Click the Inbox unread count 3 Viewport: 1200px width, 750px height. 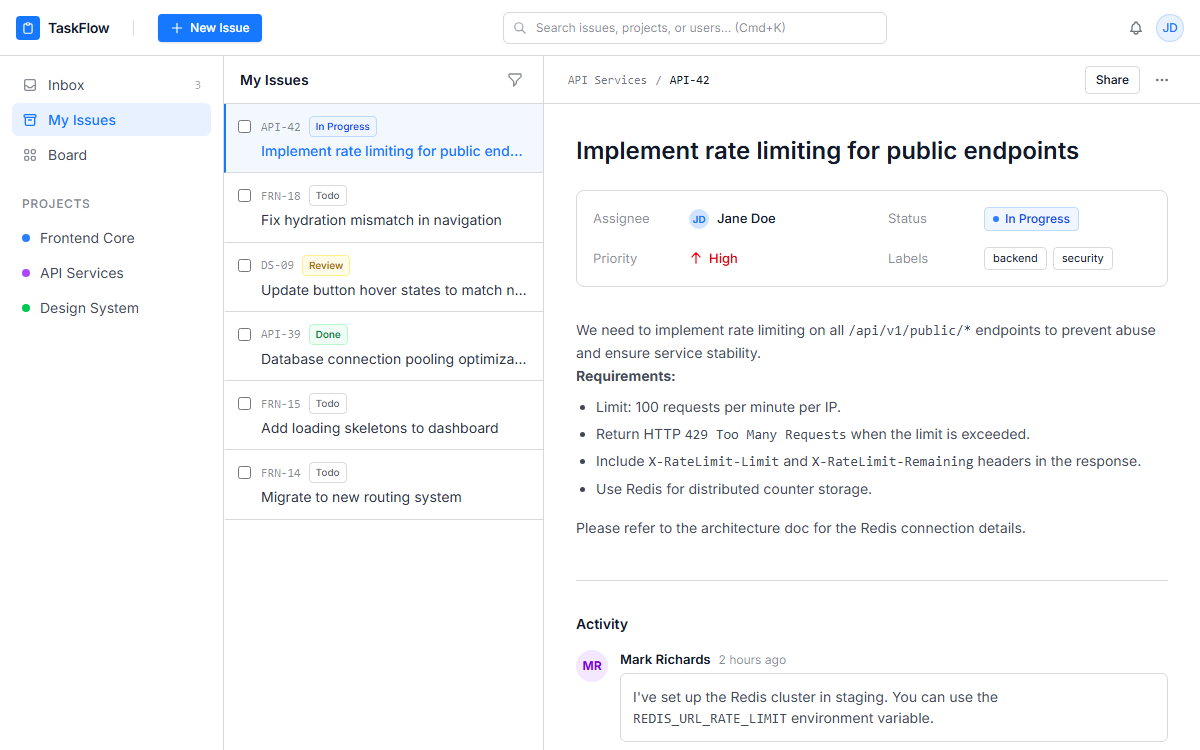click(x=198, y=85)
